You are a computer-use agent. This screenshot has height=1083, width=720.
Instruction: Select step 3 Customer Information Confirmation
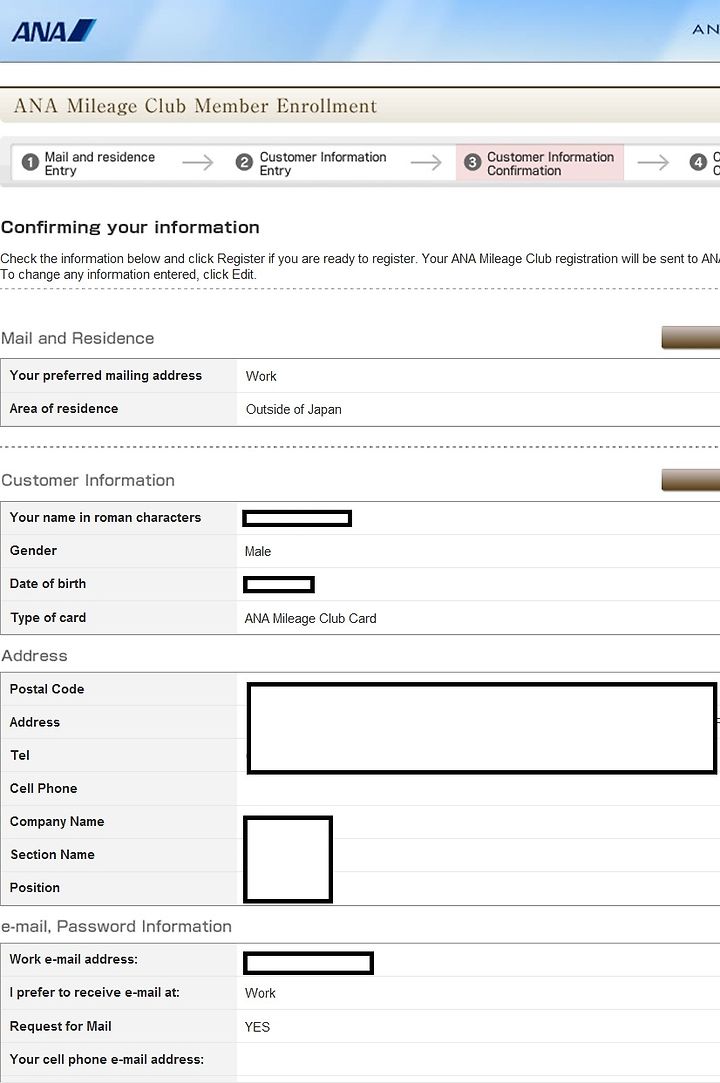point(540,164)
